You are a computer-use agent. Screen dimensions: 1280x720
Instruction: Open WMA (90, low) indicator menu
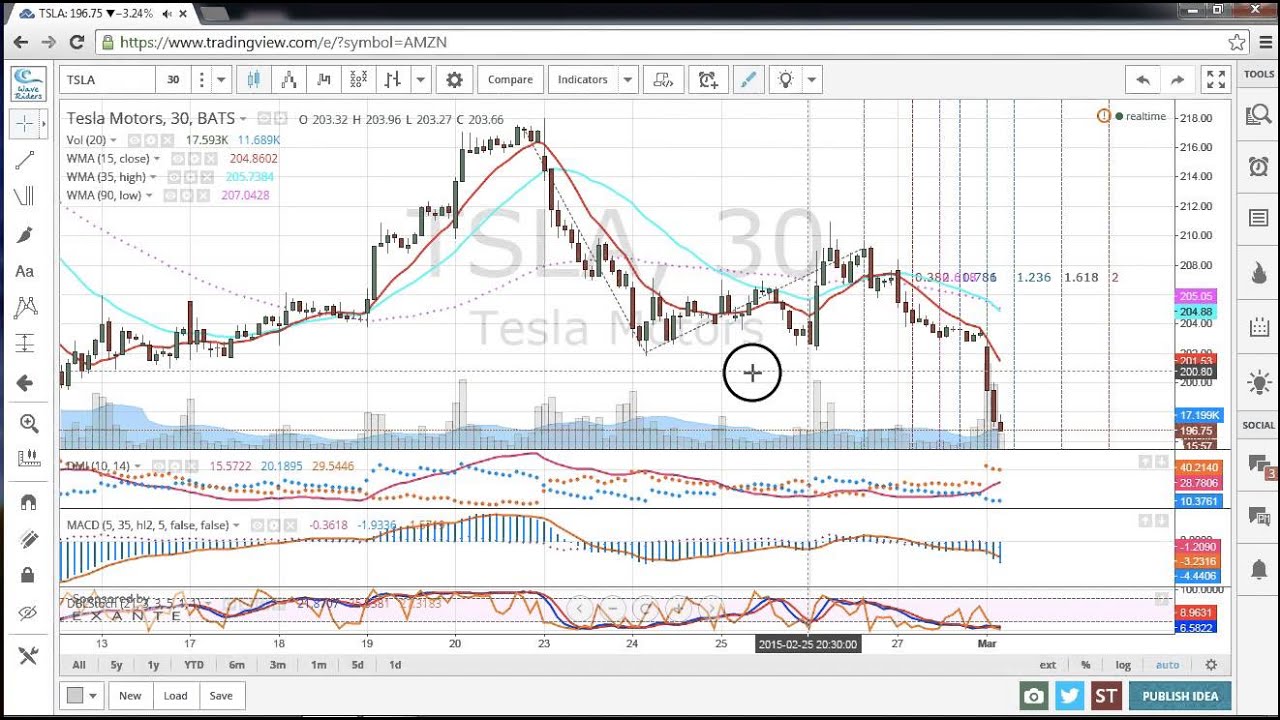click(149, 196)
